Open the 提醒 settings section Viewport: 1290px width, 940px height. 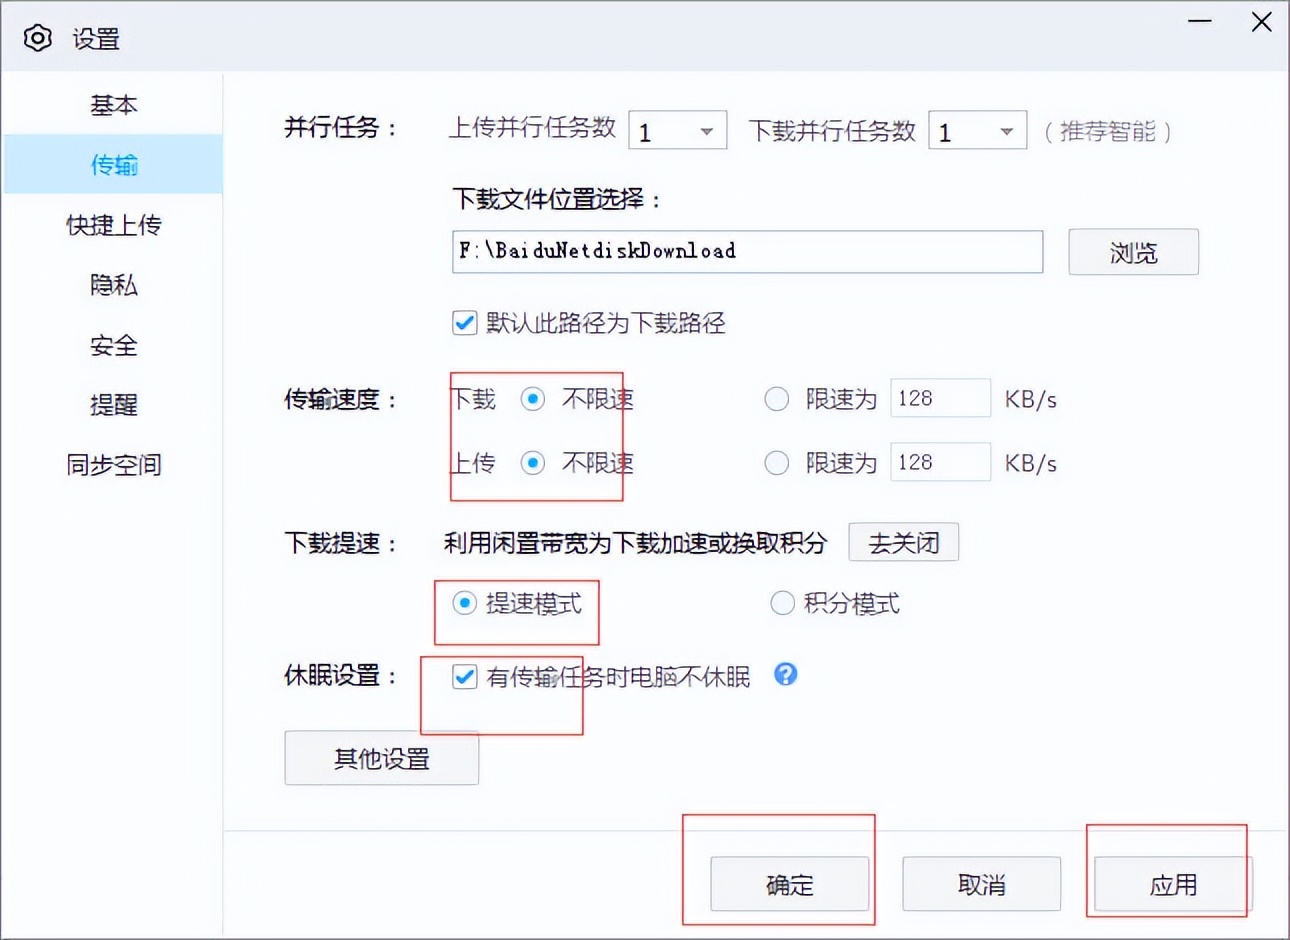[113, 405]
